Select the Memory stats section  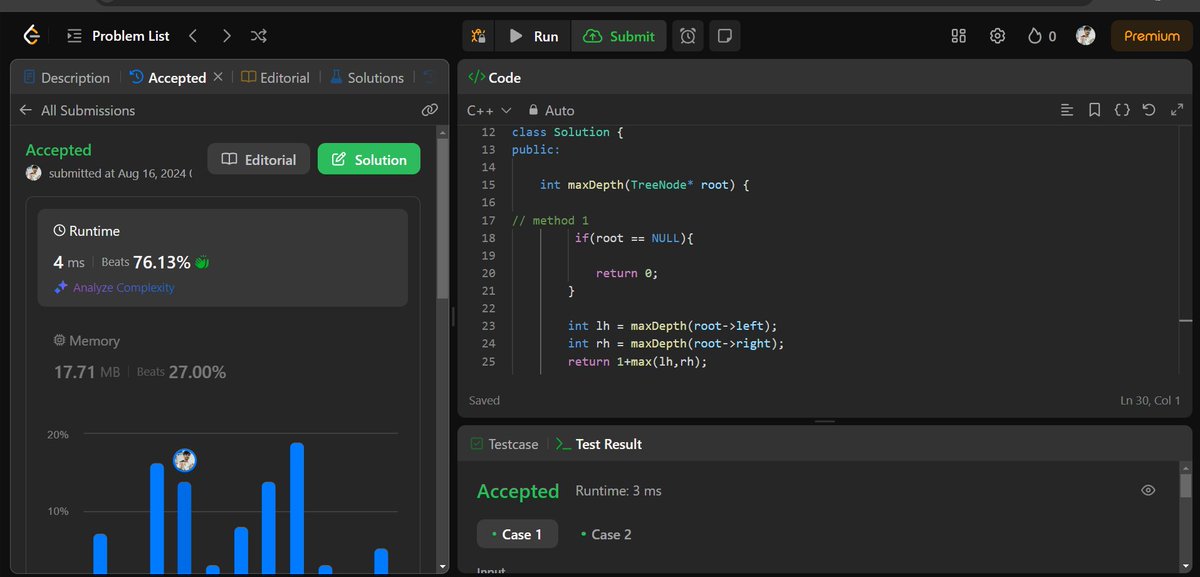point(223,356)
